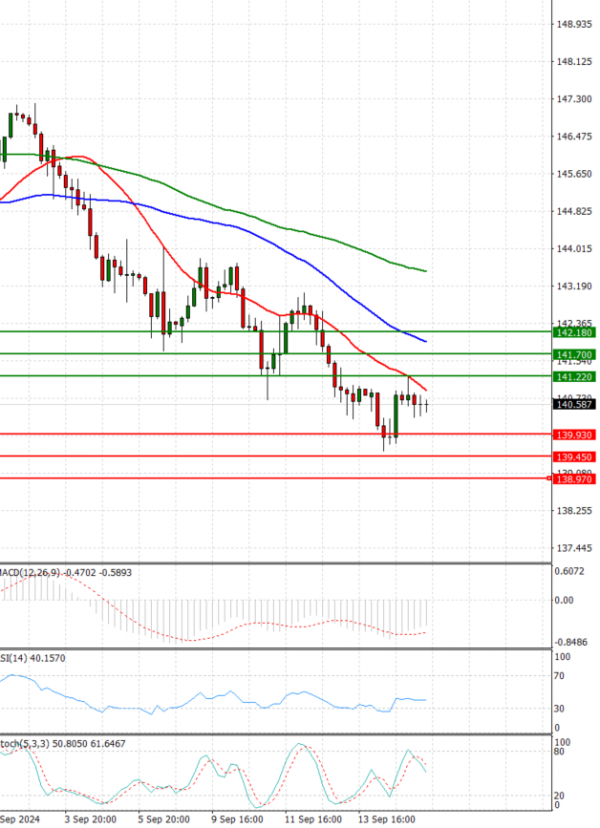This screenshot has height=828, width=600.
Task: Click the RSI scale level 70
Action: [x=559, y=676]
